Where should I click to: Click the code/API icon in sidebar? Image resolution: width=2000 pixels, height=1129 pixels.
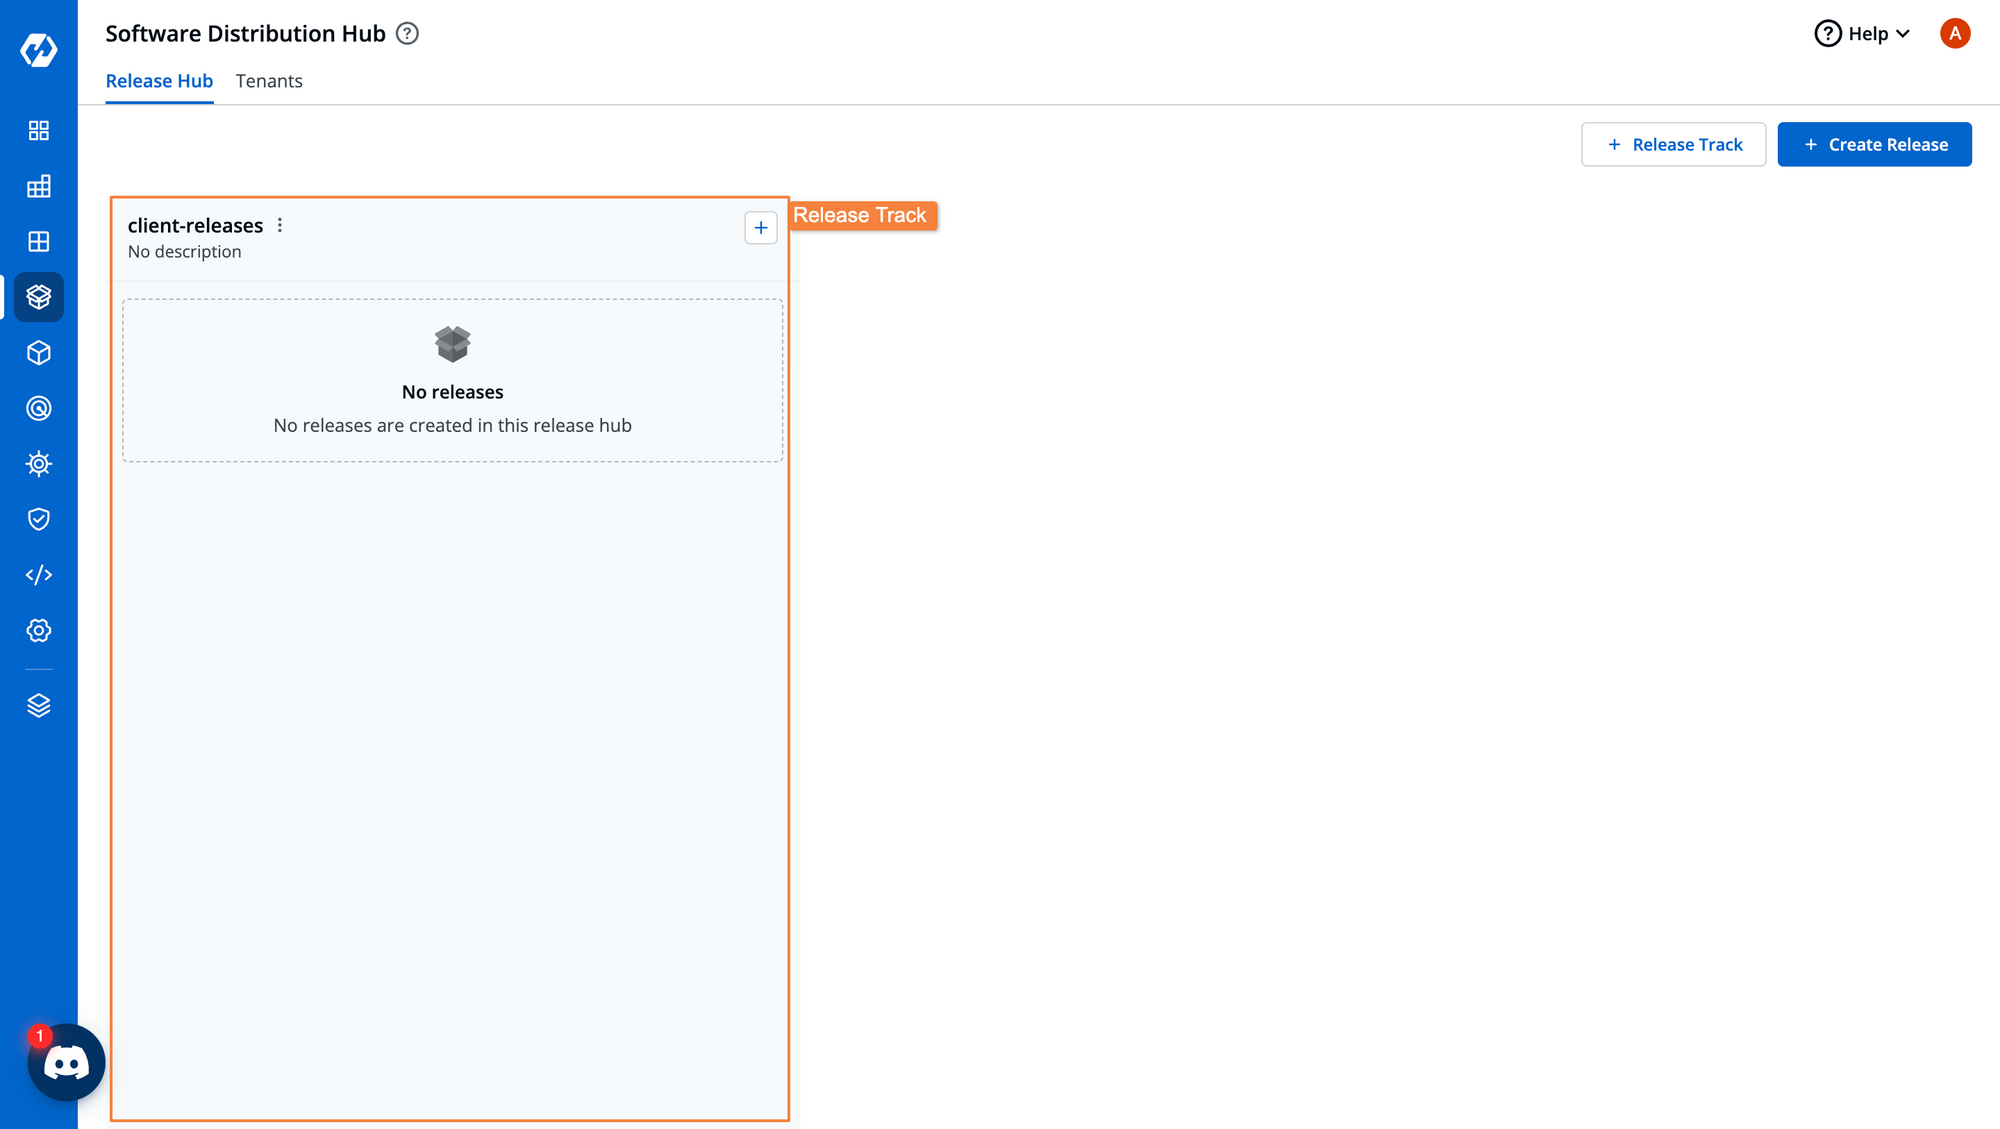pyautogui.click(x=38, y=574)
